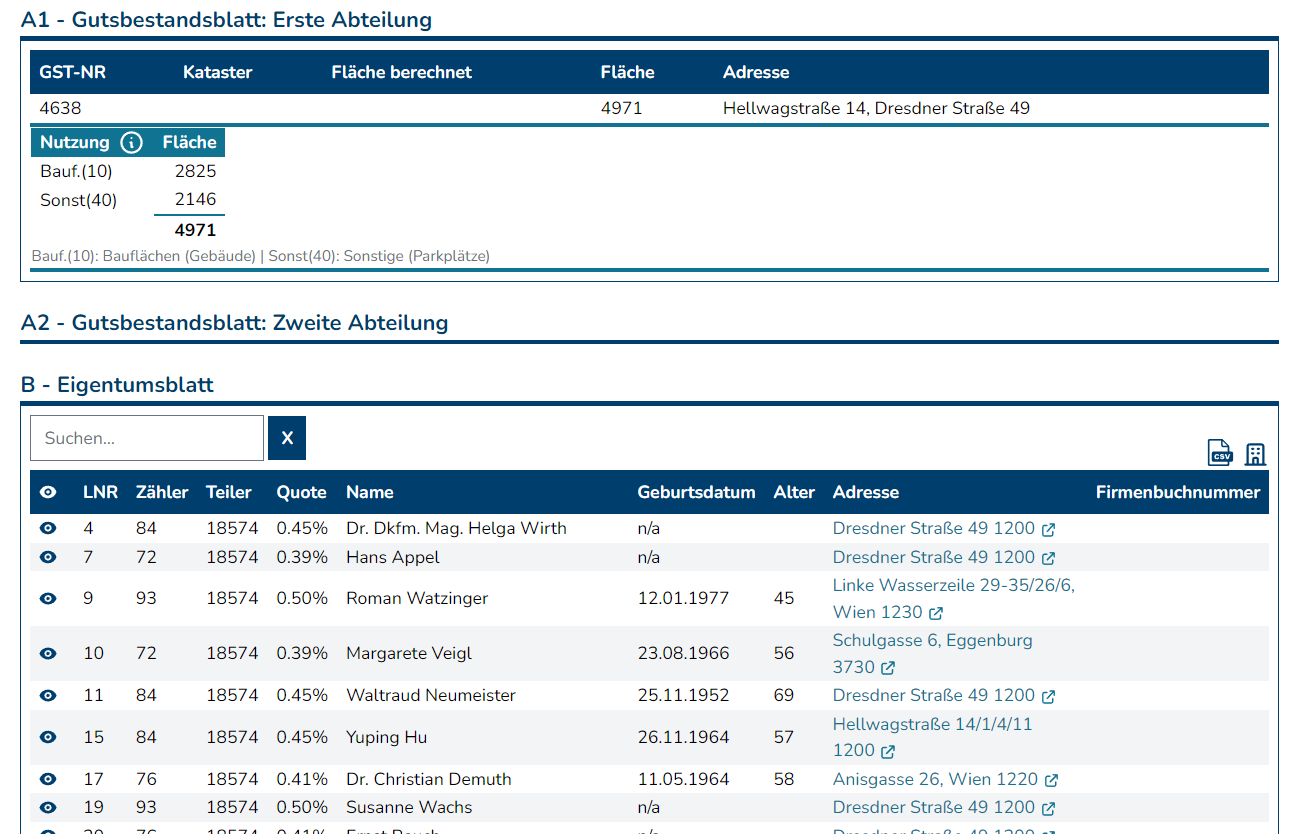Image resolution: width=1291 pixels, height=834 pixels.
Task: Select the Kataster column header
Action: point(218,72)
